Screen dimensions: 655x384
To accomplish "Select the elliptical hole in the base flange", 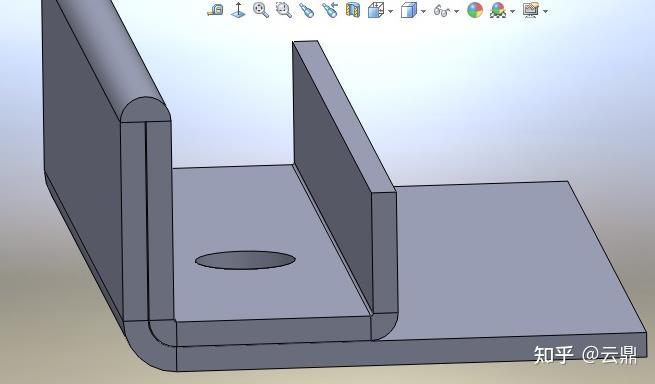I will click(245, 260).
